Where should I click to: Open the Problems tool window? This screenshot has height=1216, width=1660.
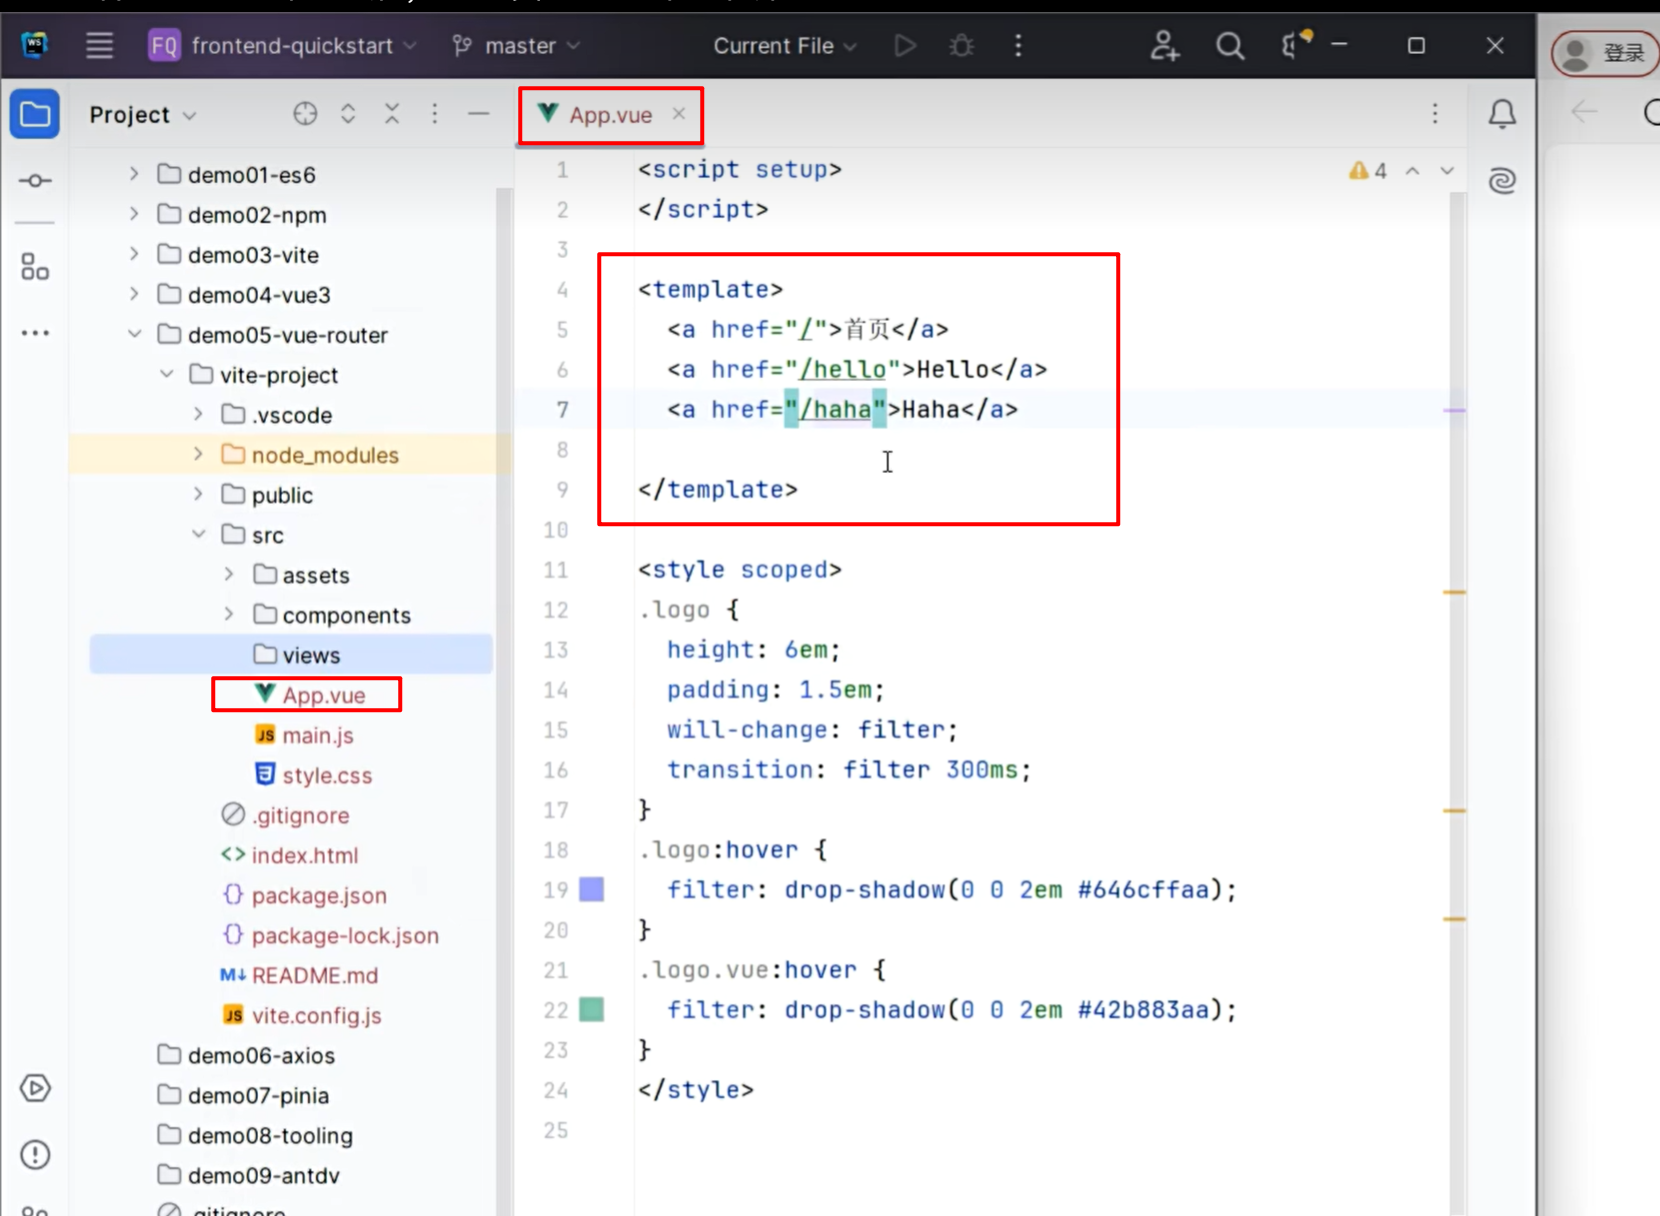[x=35, y=1155]
